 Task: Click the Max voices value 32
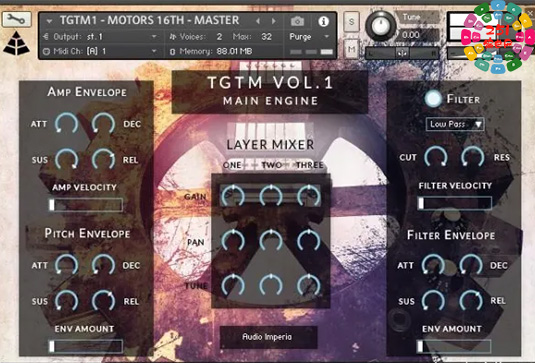point(266,37)
